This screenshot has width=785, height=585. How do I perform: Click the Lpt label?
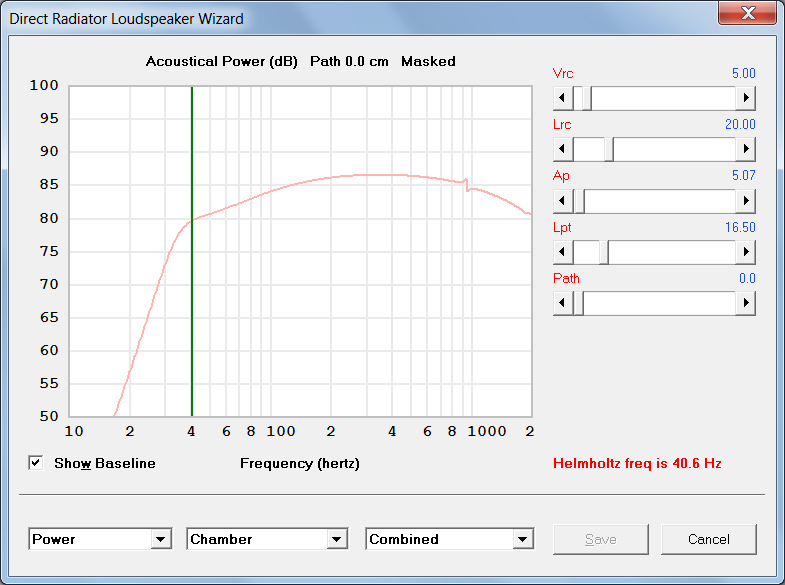point(562,228)
